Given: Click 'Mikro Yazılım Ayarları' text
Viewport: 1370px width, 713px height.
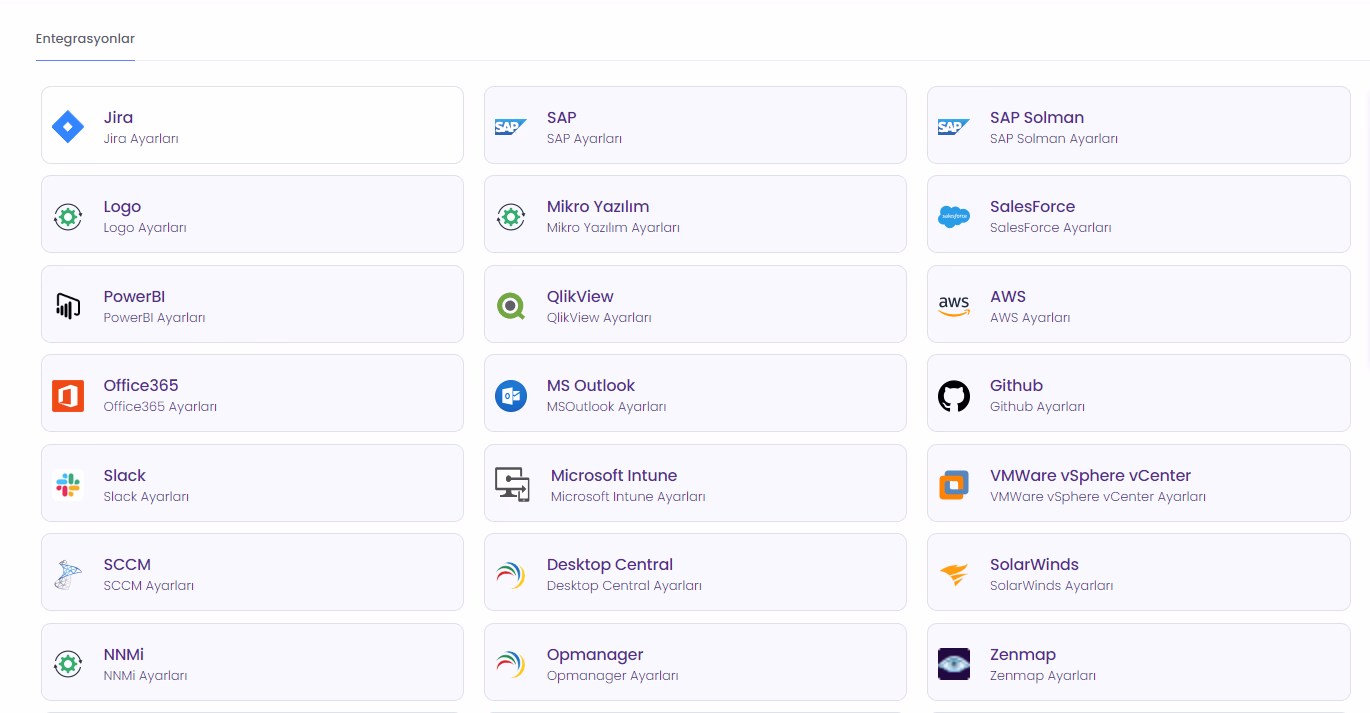Looking at the screenshot, I should 613,228.
